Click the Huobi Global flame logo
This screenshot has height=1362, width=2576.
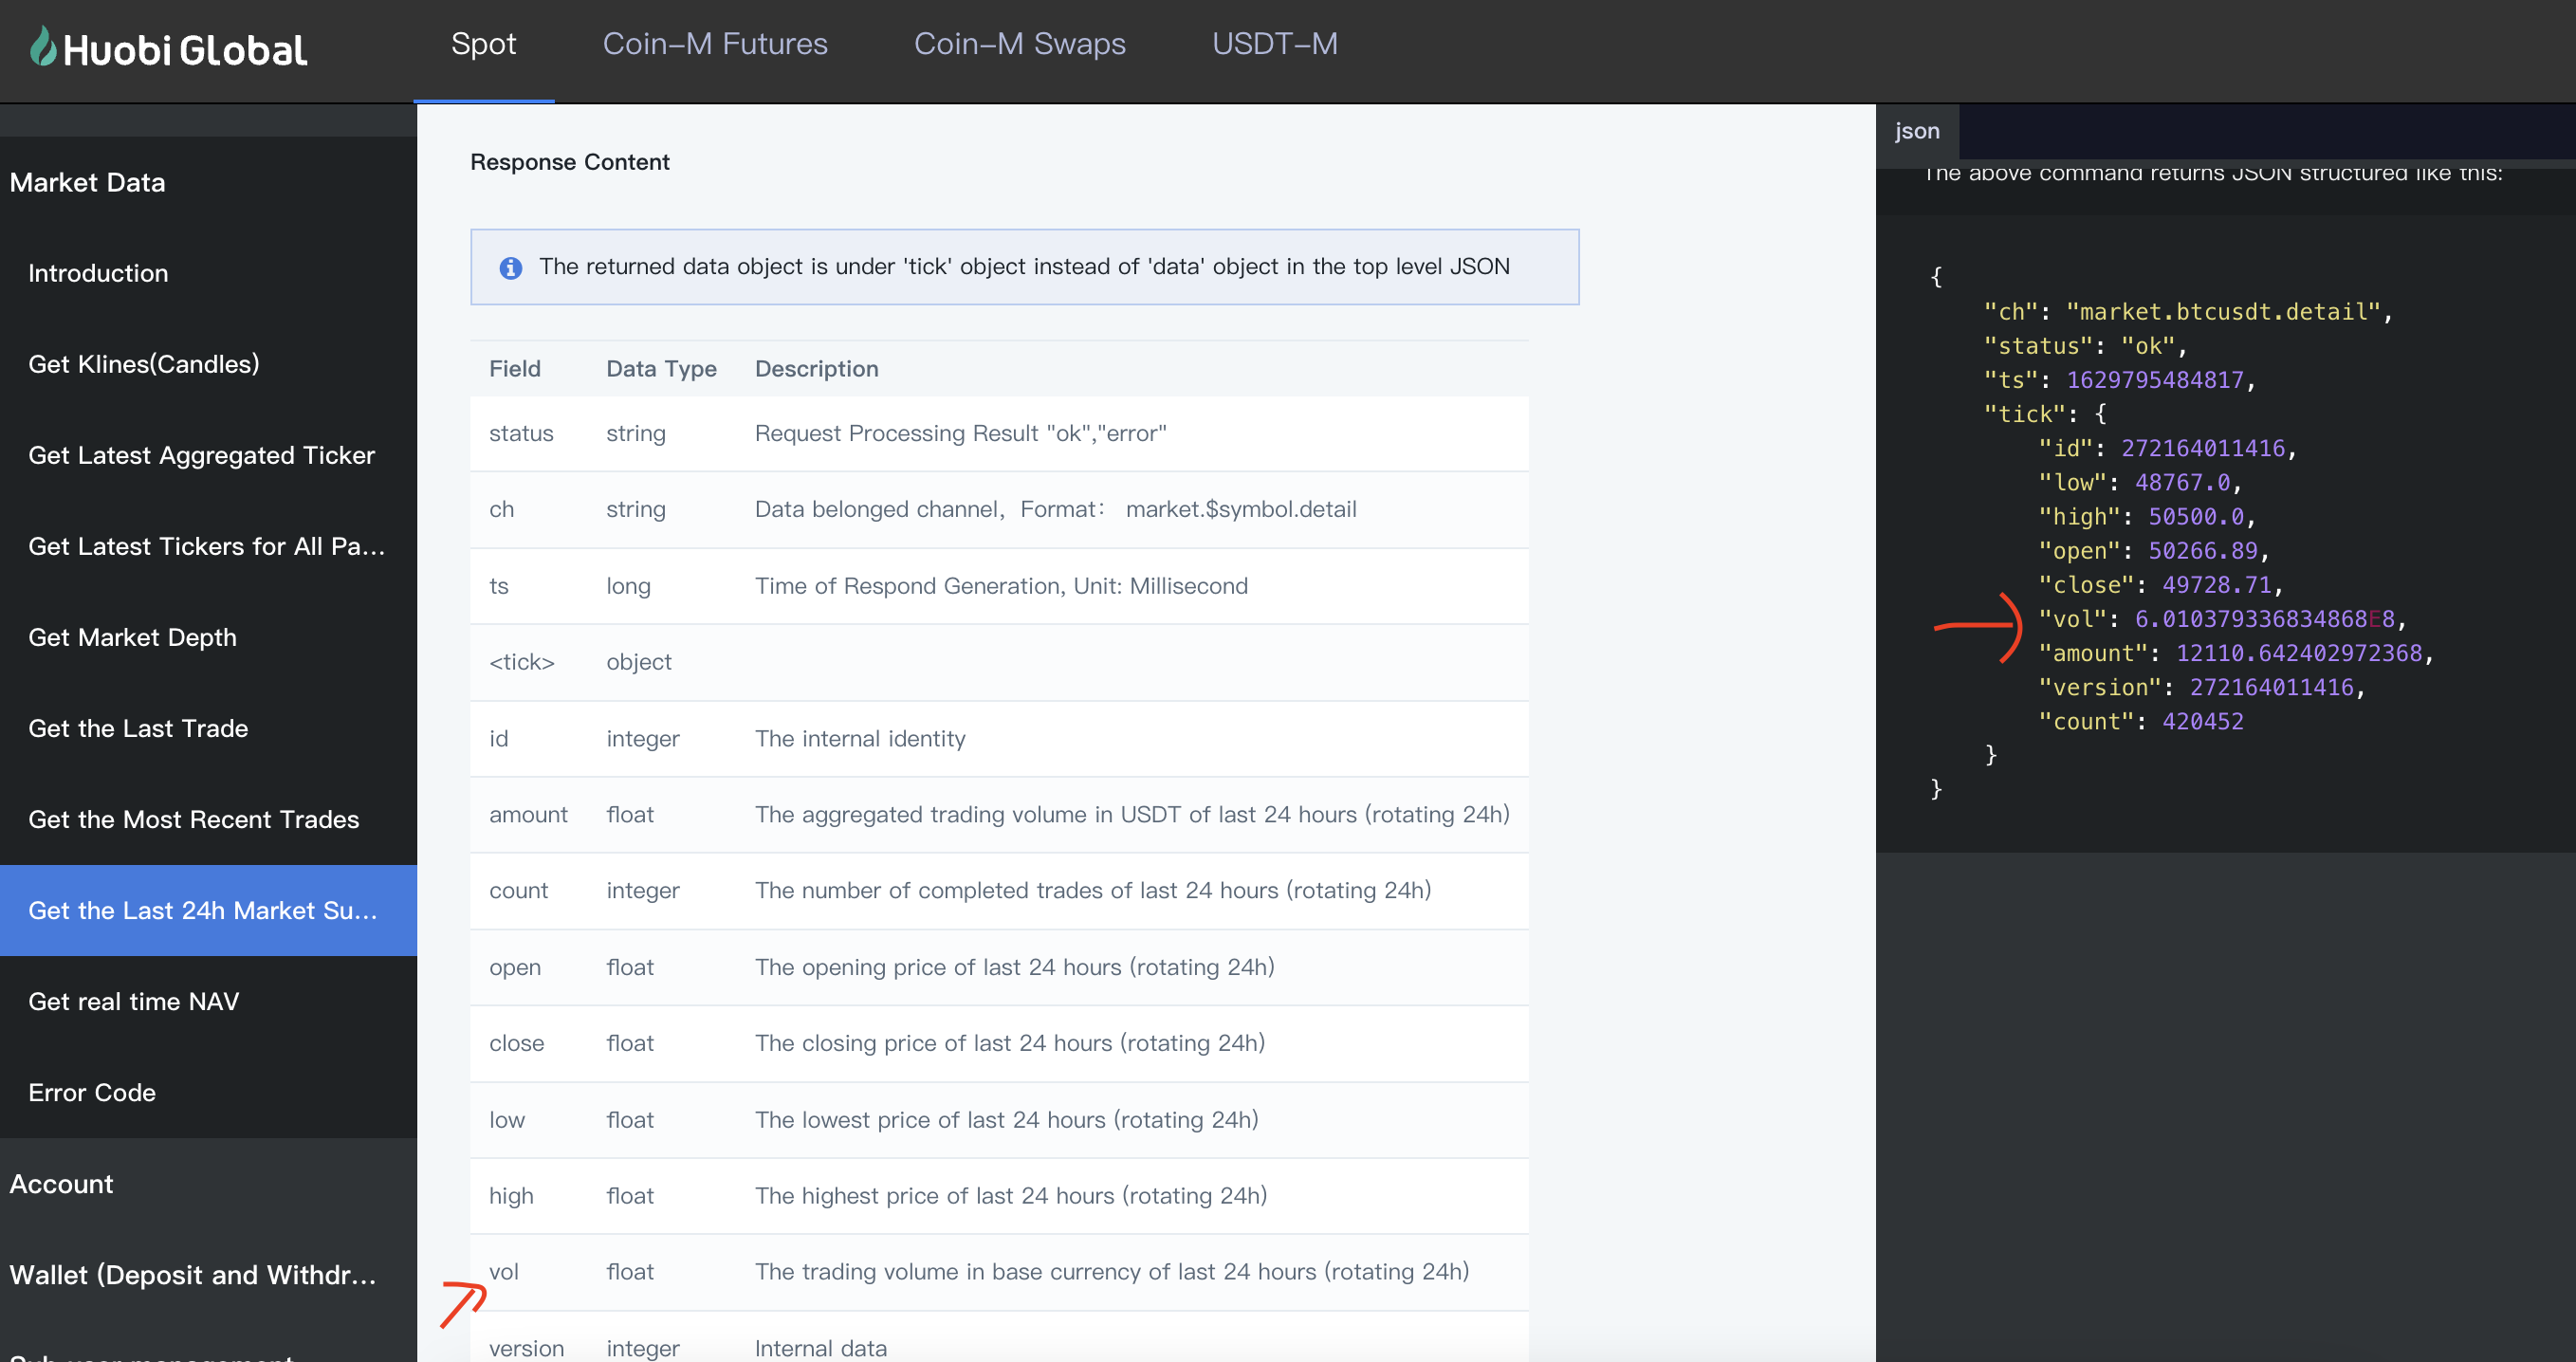pyautogui.click(x=43, y=47)
